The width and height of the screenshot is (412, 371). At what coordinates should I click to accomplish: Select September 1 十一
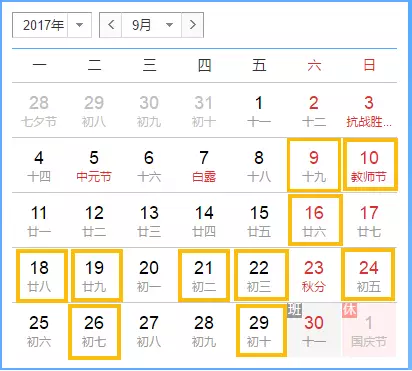[259, 110]
